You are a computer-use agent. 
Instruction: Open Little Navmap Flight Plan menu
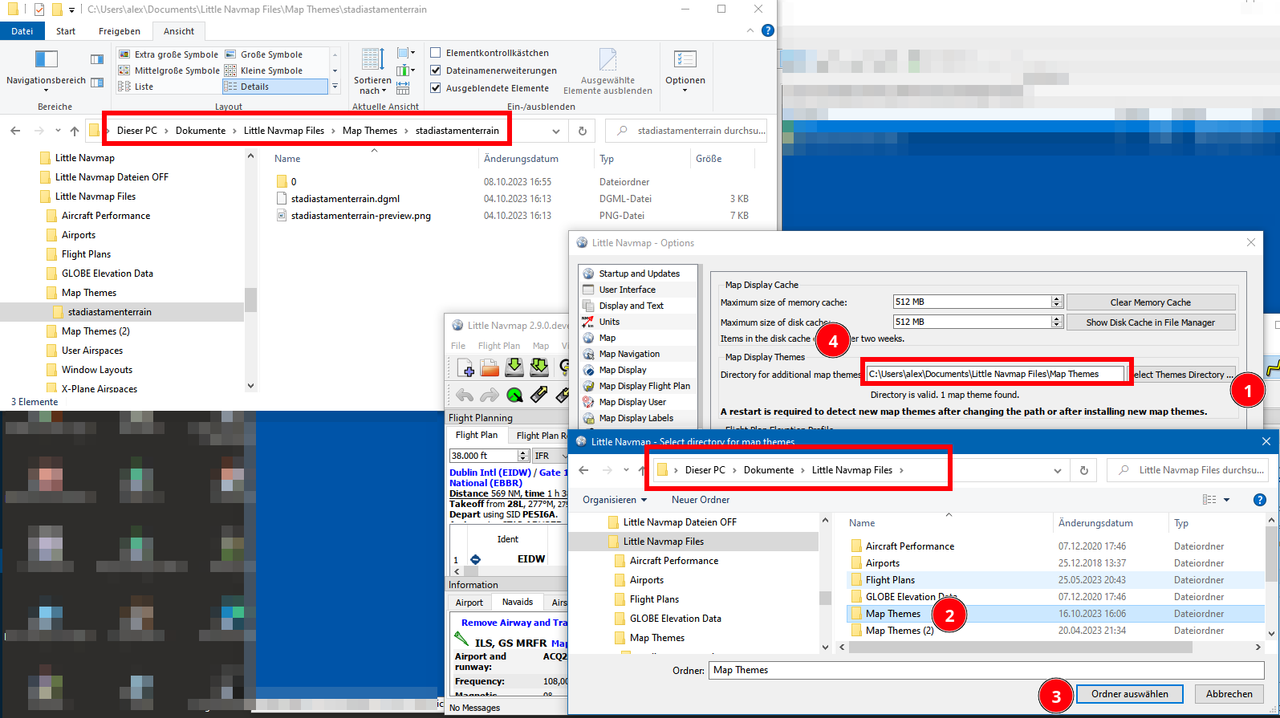point(498,346)
